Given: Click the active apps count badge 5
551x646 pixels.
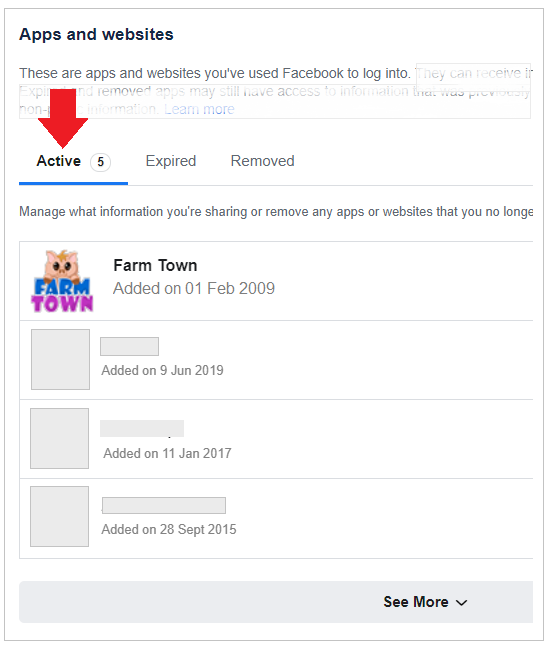Looking at the screenshot, I should pyautogui.click(x=101, y=162).
